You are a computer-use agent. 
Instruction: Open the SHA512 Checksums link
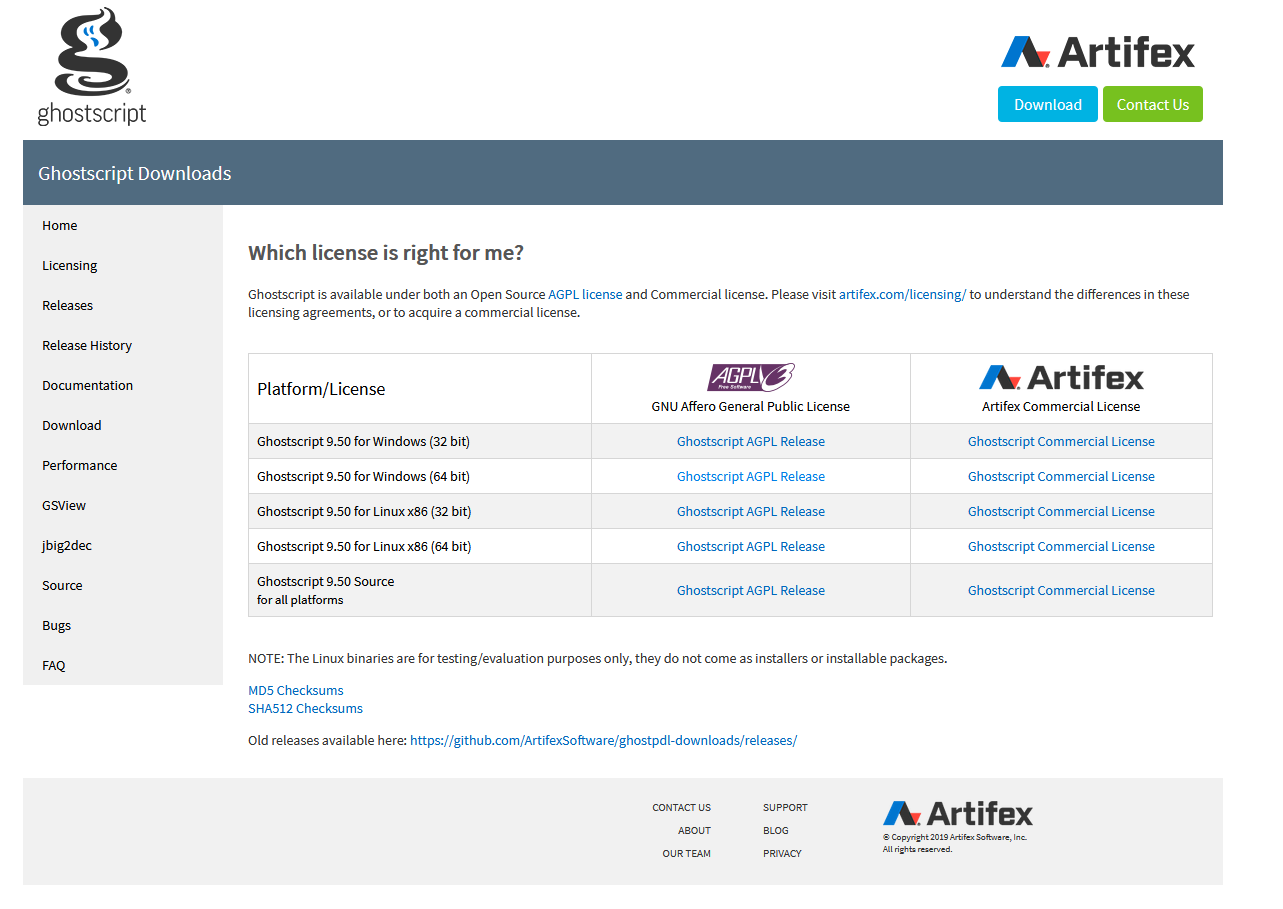coord(306,708)
